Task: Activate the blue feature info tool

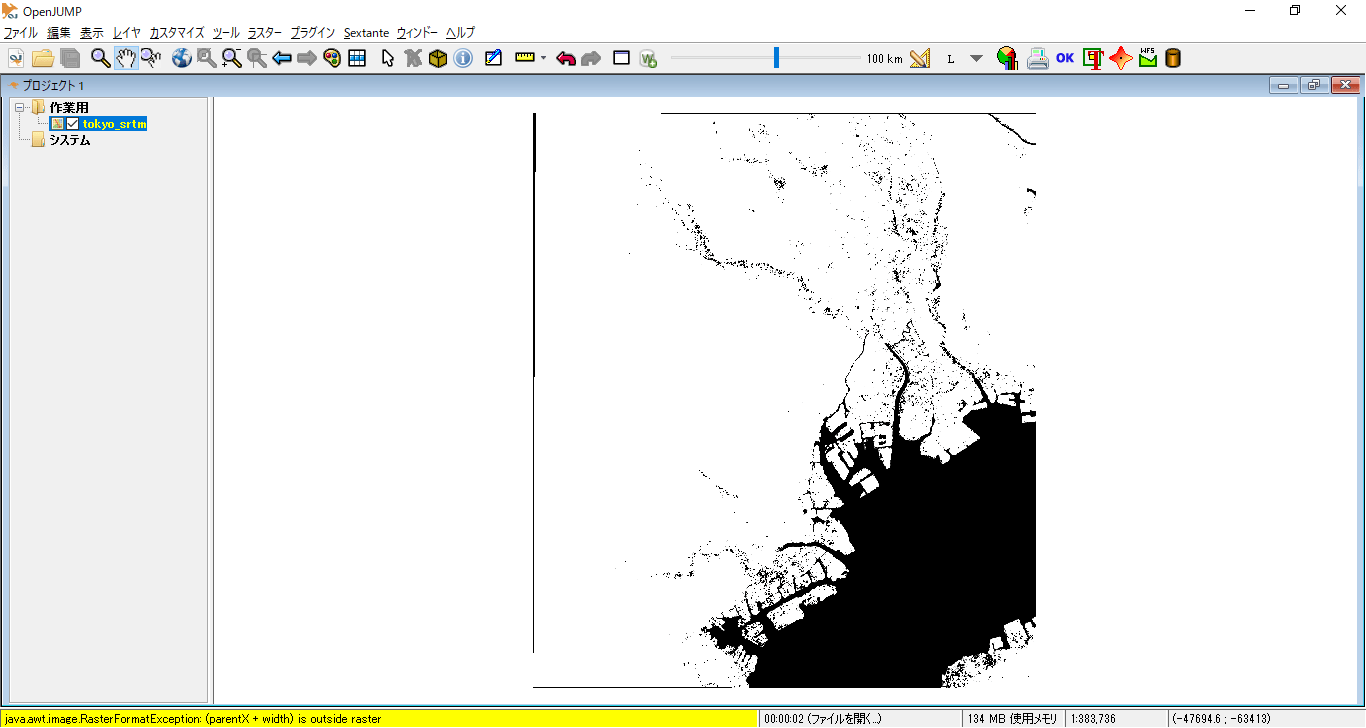Action: (x=463, y=58)
